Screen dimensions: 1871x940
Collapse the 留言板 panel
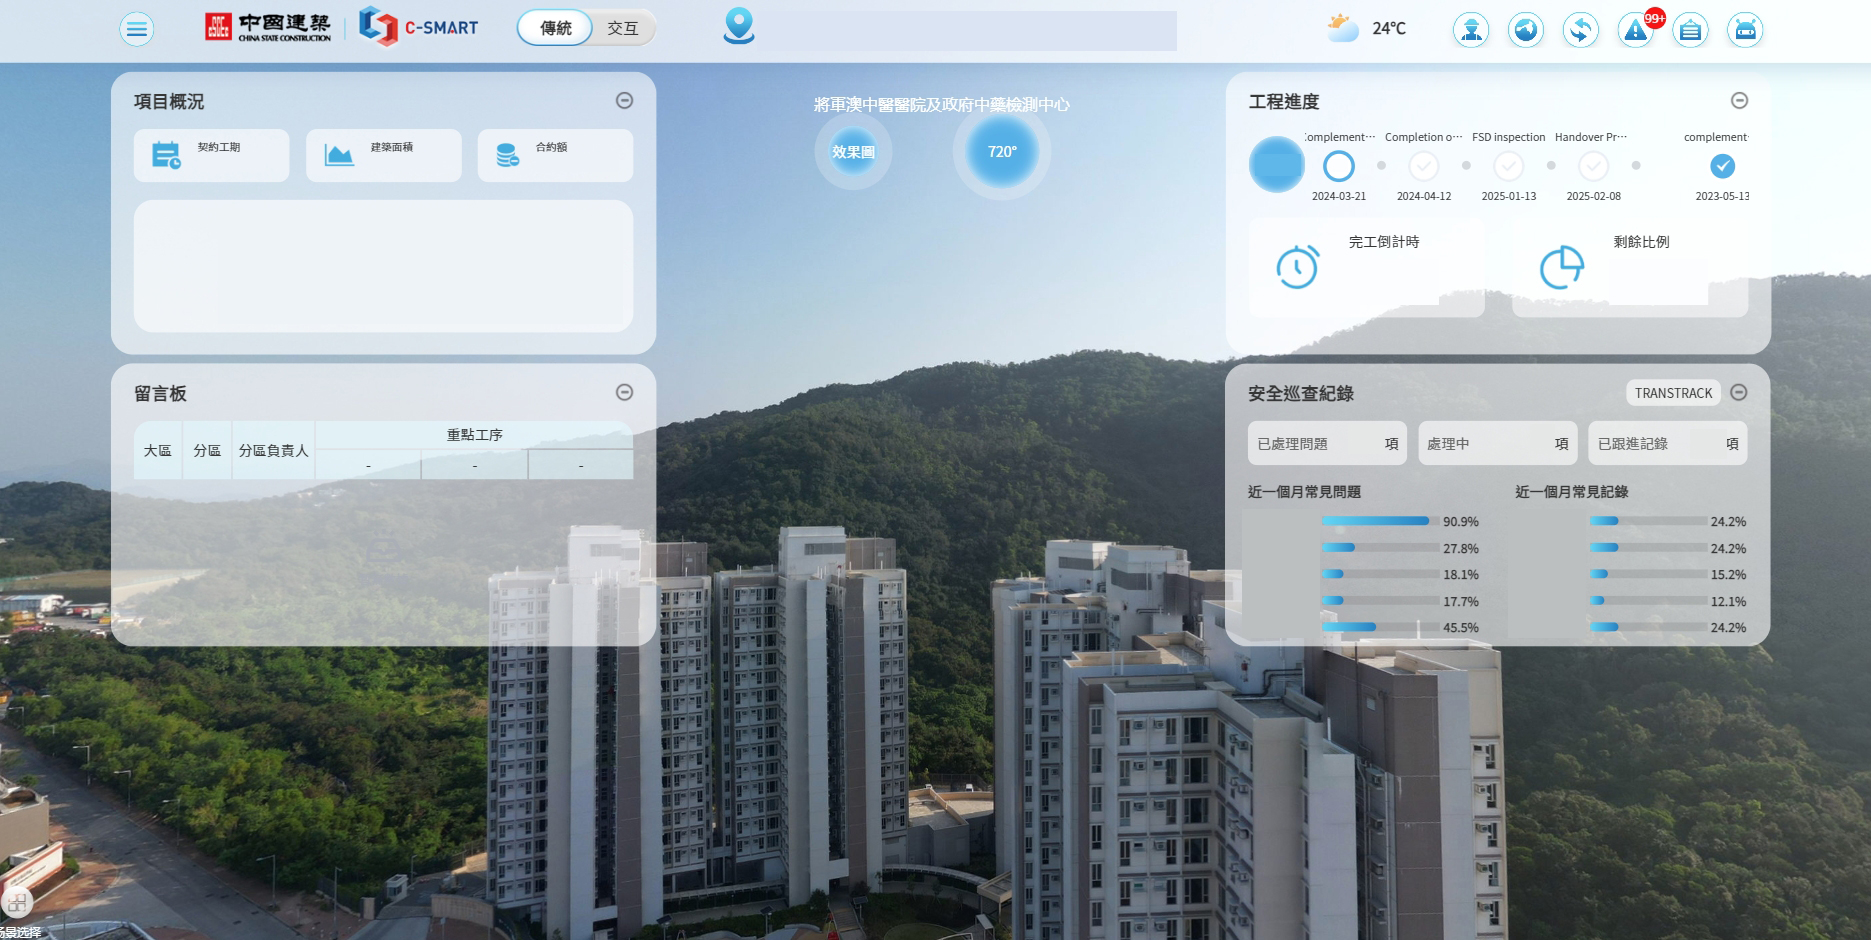625,392
